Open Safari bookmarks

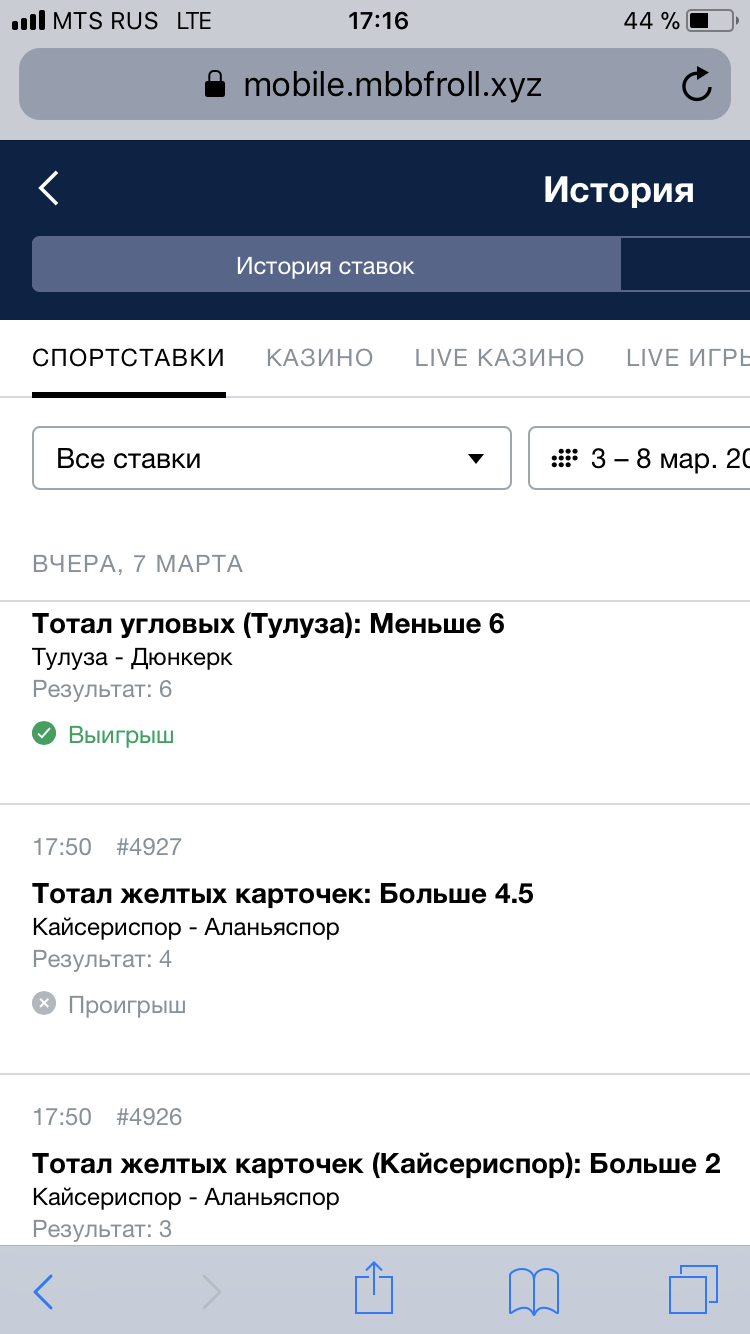point(533,1290)
